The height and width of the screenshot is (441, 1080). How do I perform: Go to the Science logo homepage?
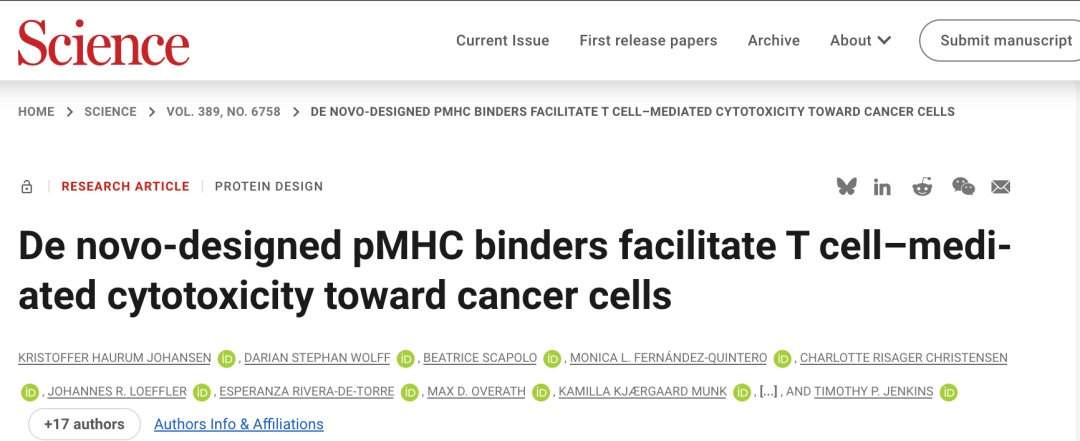click(103, 42)
